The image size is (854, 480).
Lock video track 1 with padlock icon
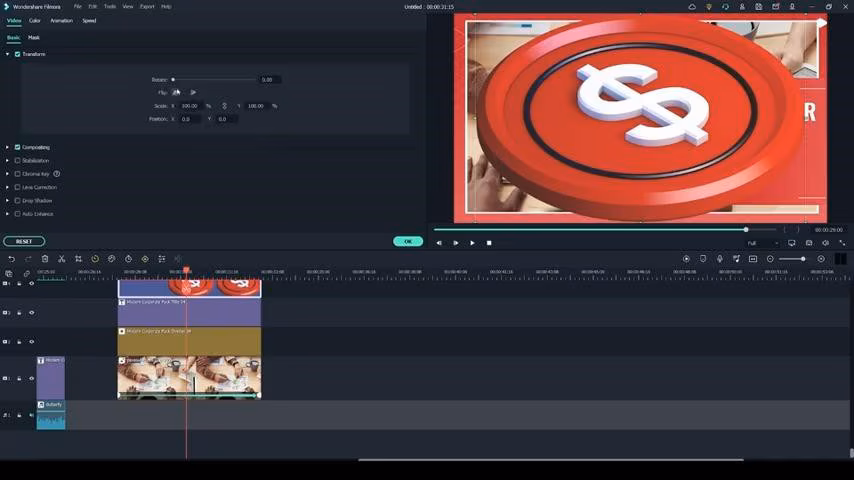click(19, 378)
